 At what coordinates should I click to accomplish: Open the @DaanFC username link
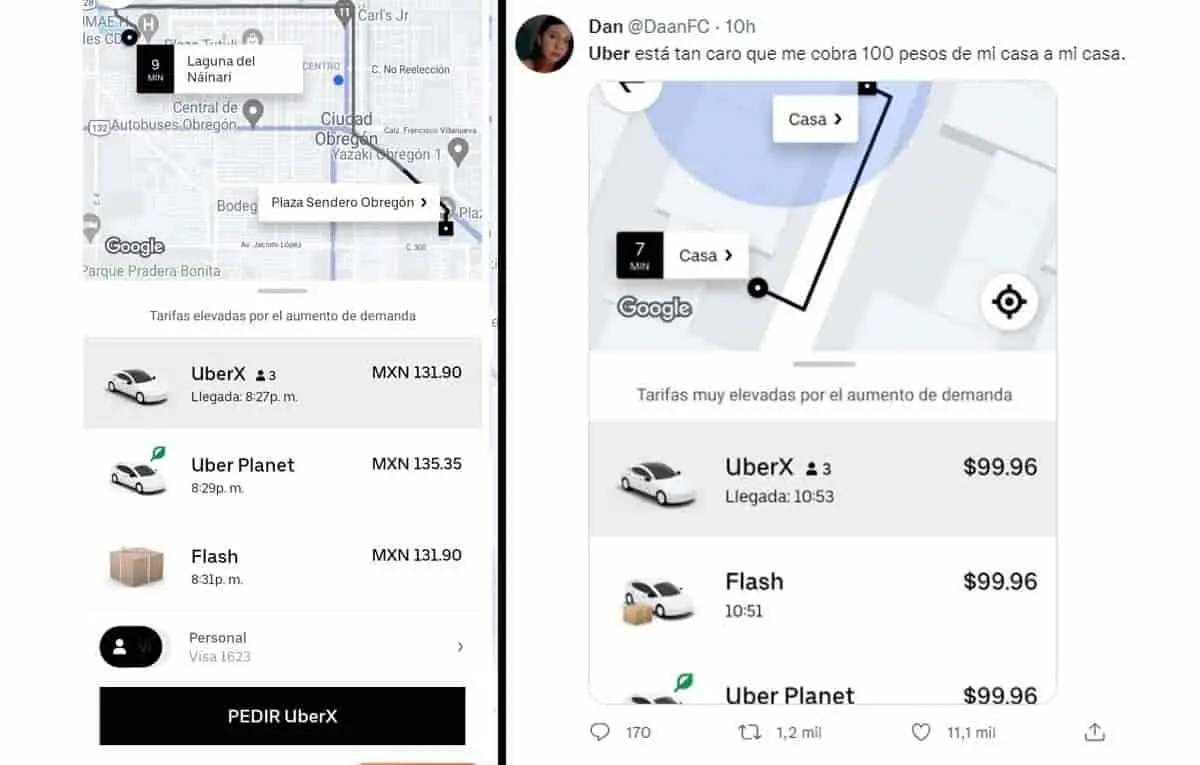(x=670, y=26)
